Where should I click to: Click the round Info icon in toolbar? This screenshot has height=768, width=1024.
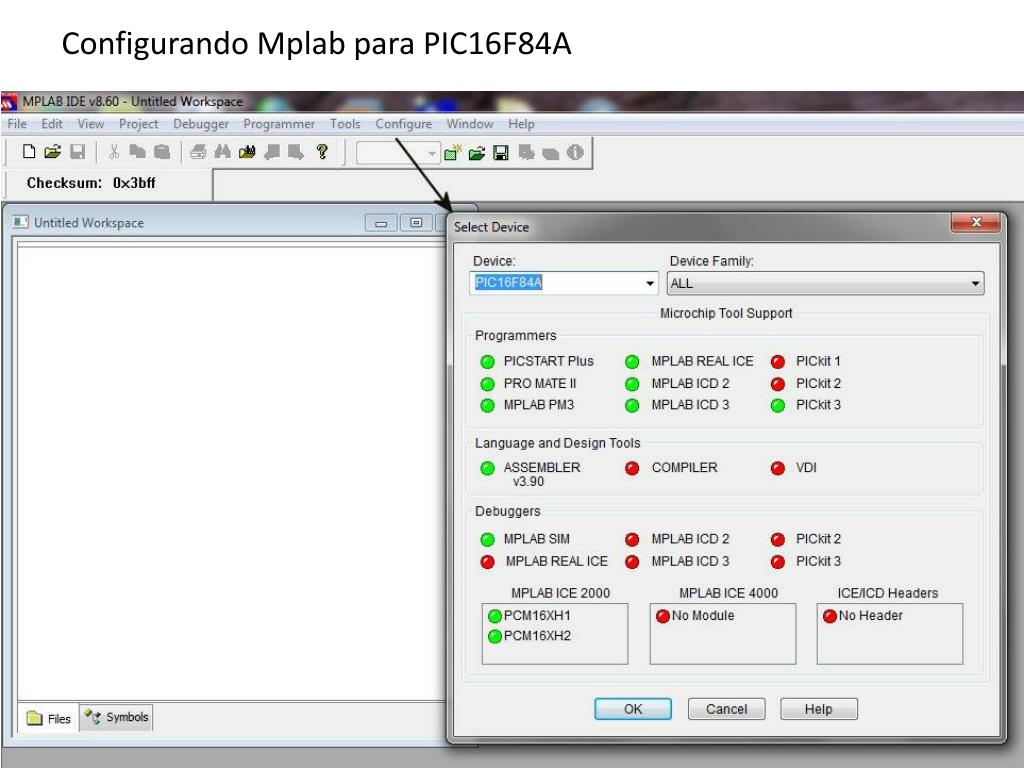point(575,152)
